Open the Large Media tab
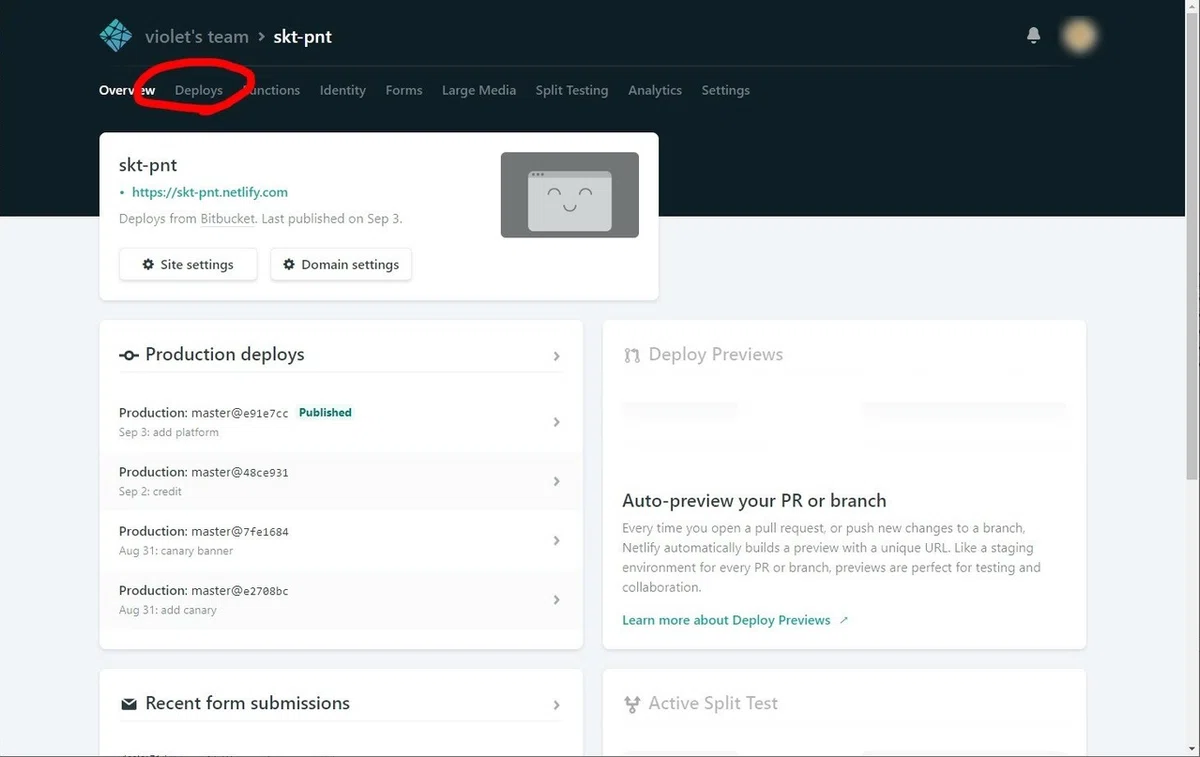1200x757 pixels. click(479, 90)
